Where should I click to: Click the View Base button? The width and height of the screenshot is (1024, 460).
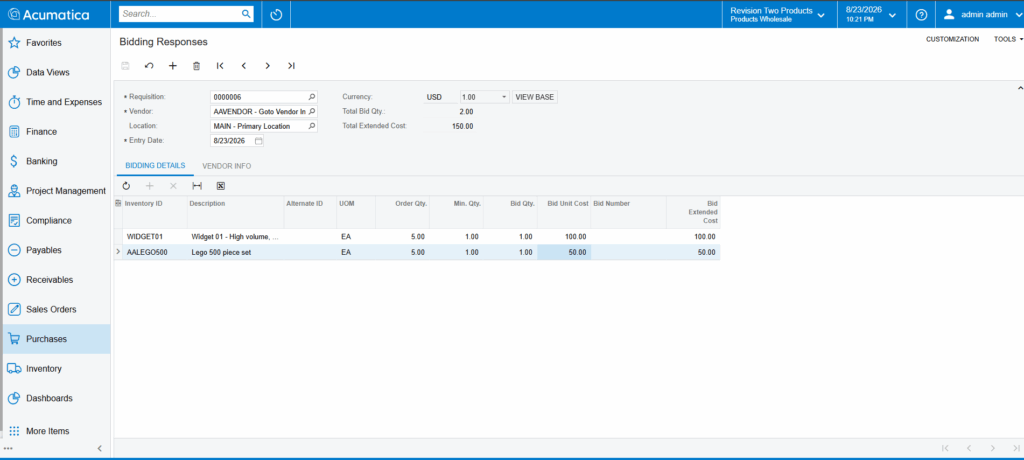pos(535,97)
